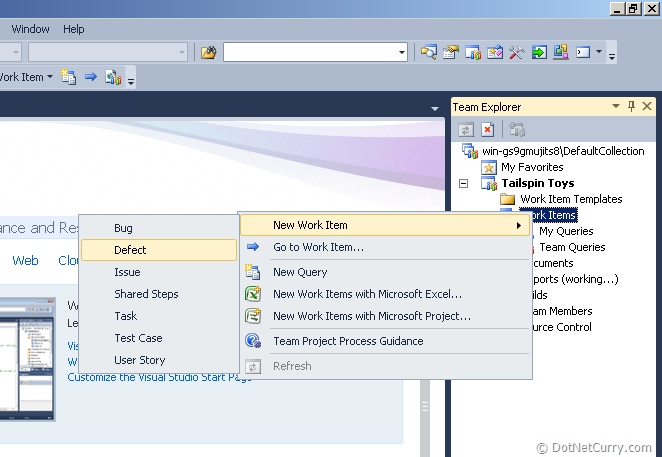662x457 pixels.
Task: Select My Favorites in Team Explorer
Action: click(x=532, y=167)
